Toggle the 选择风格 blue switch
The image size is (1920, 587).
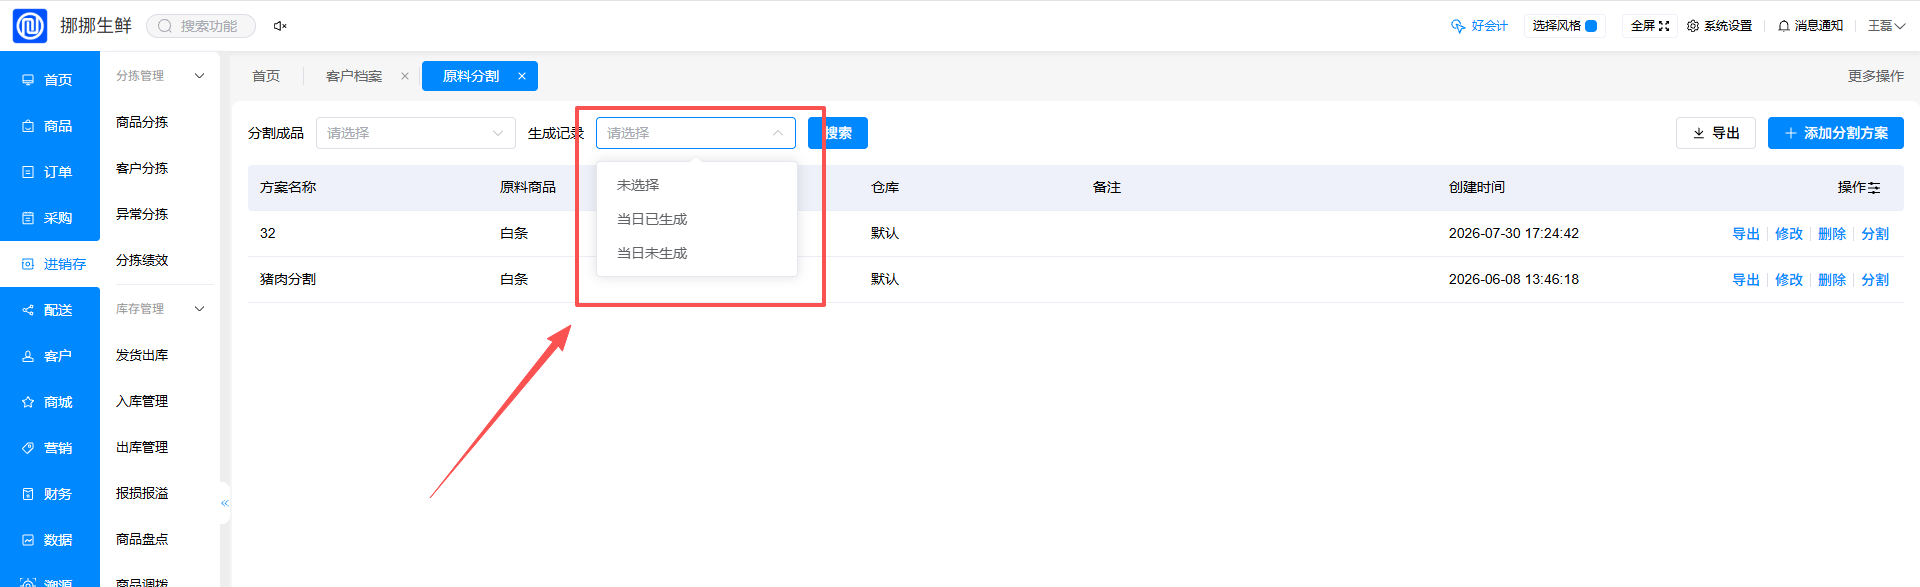[x=1591, y=26]
